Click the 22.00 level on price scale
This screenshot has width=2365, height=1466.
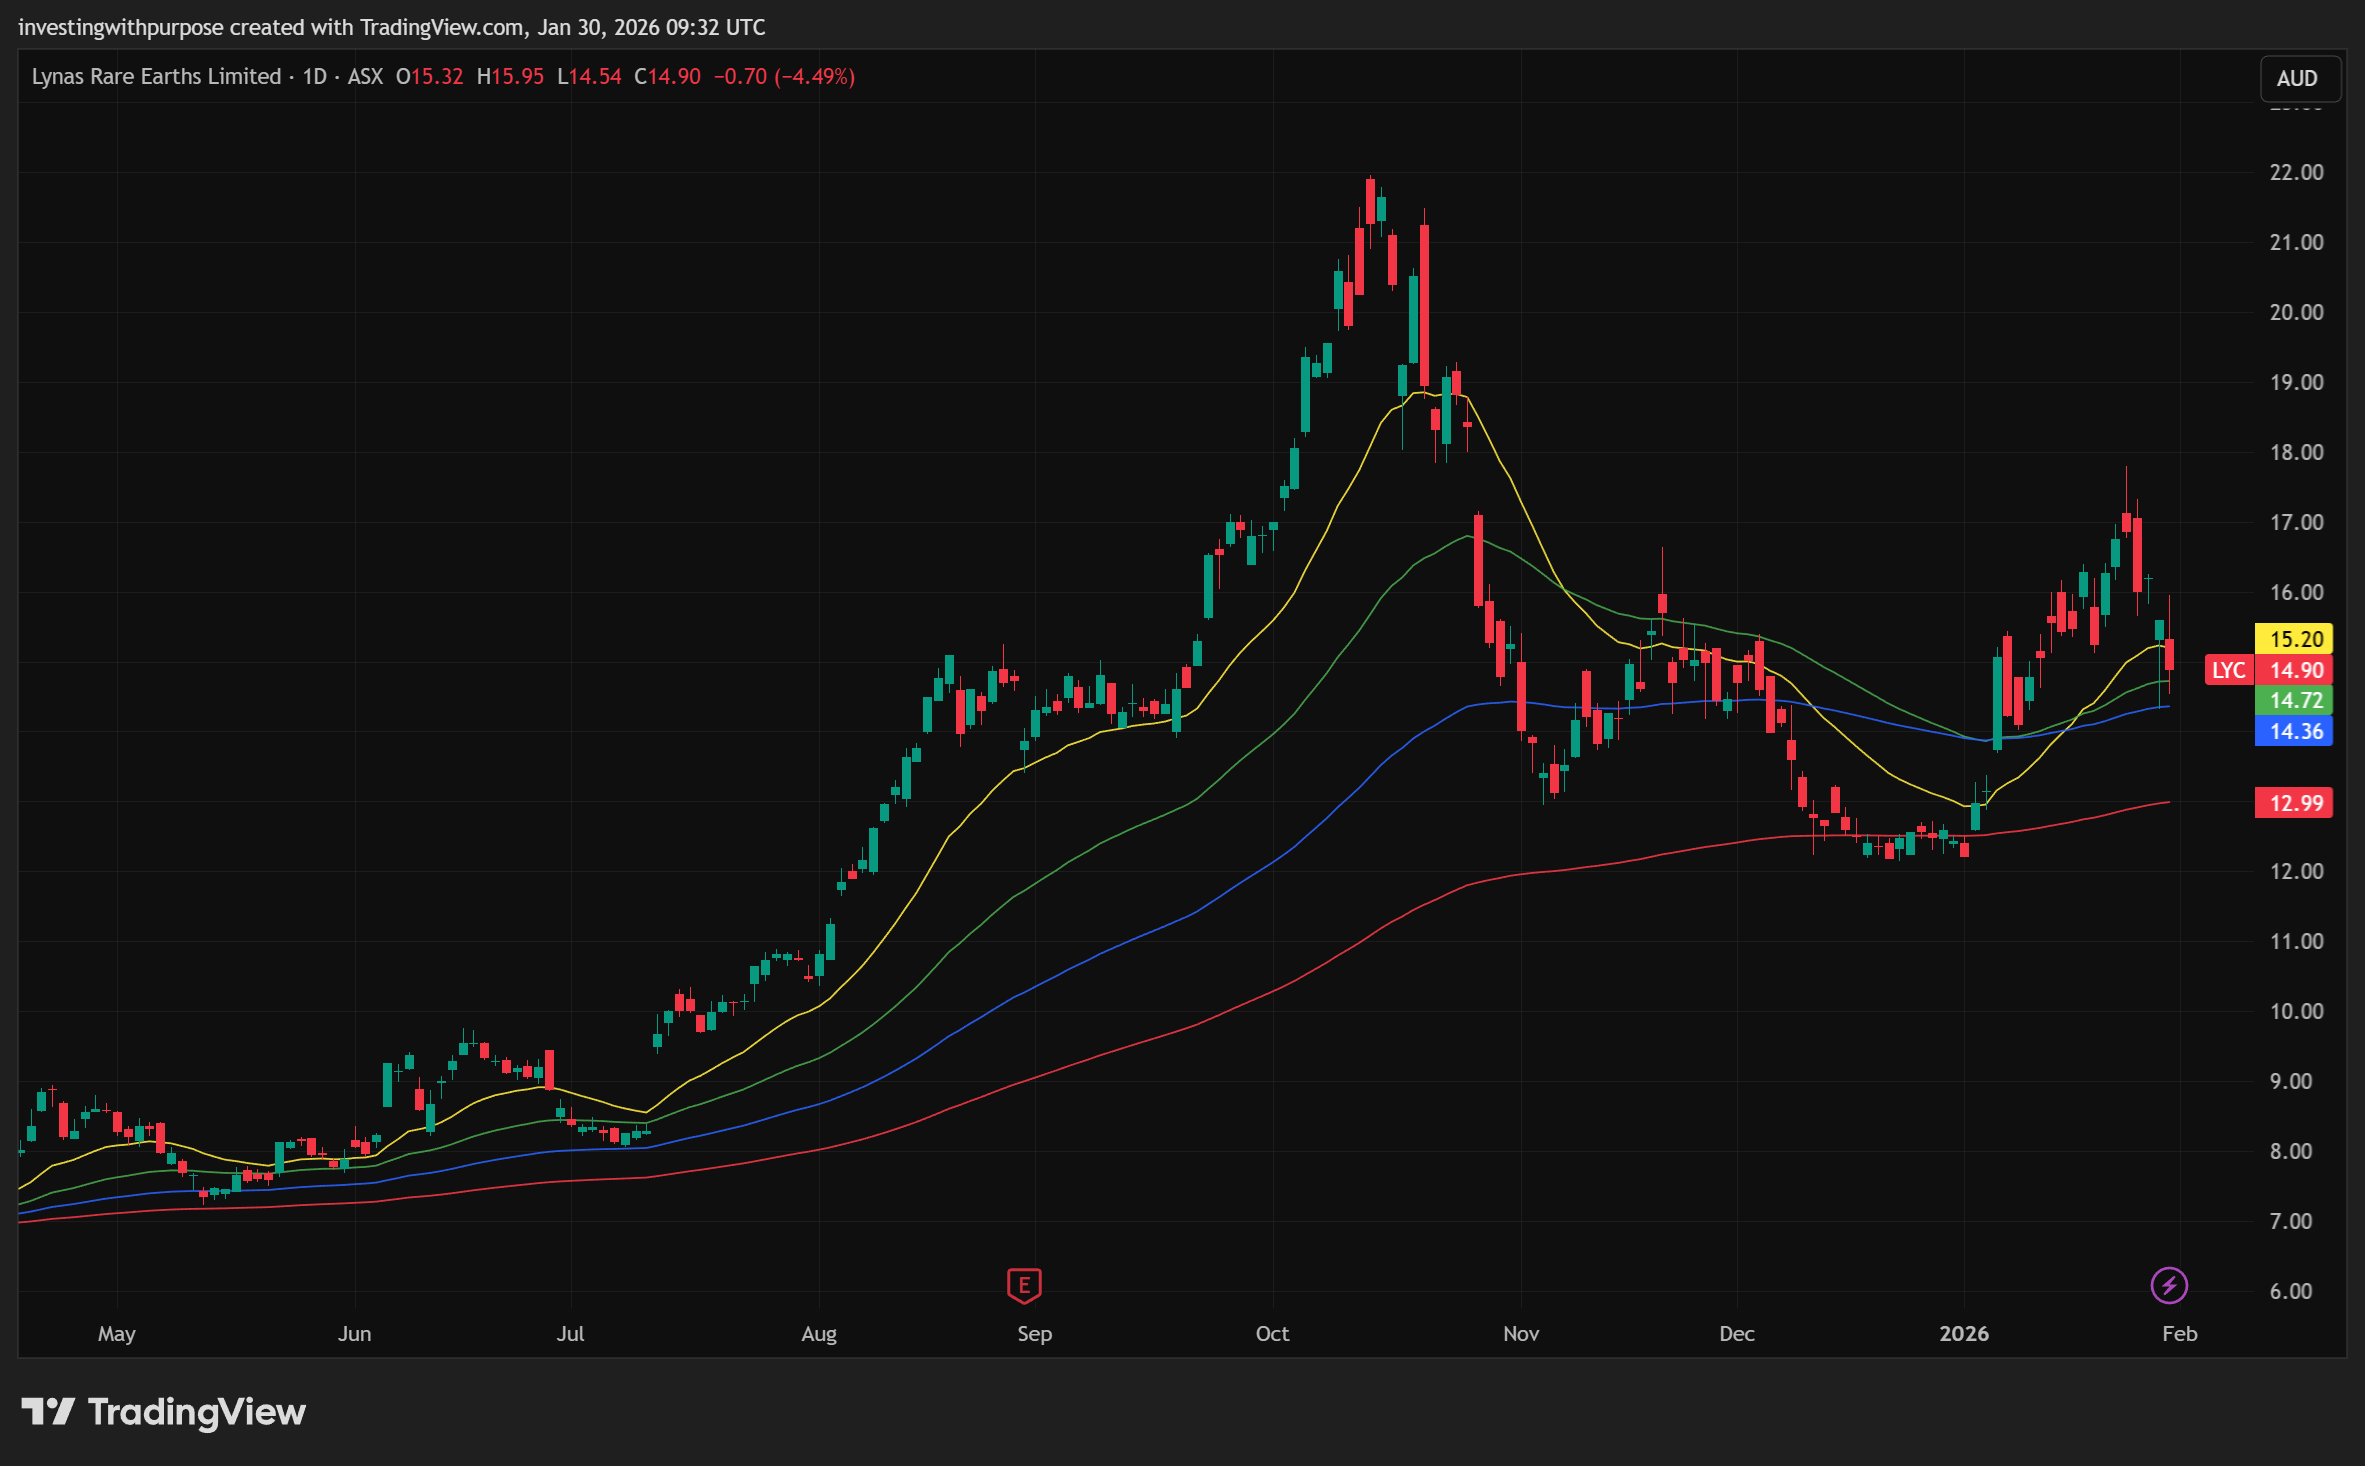click(x=2296, y=172)
